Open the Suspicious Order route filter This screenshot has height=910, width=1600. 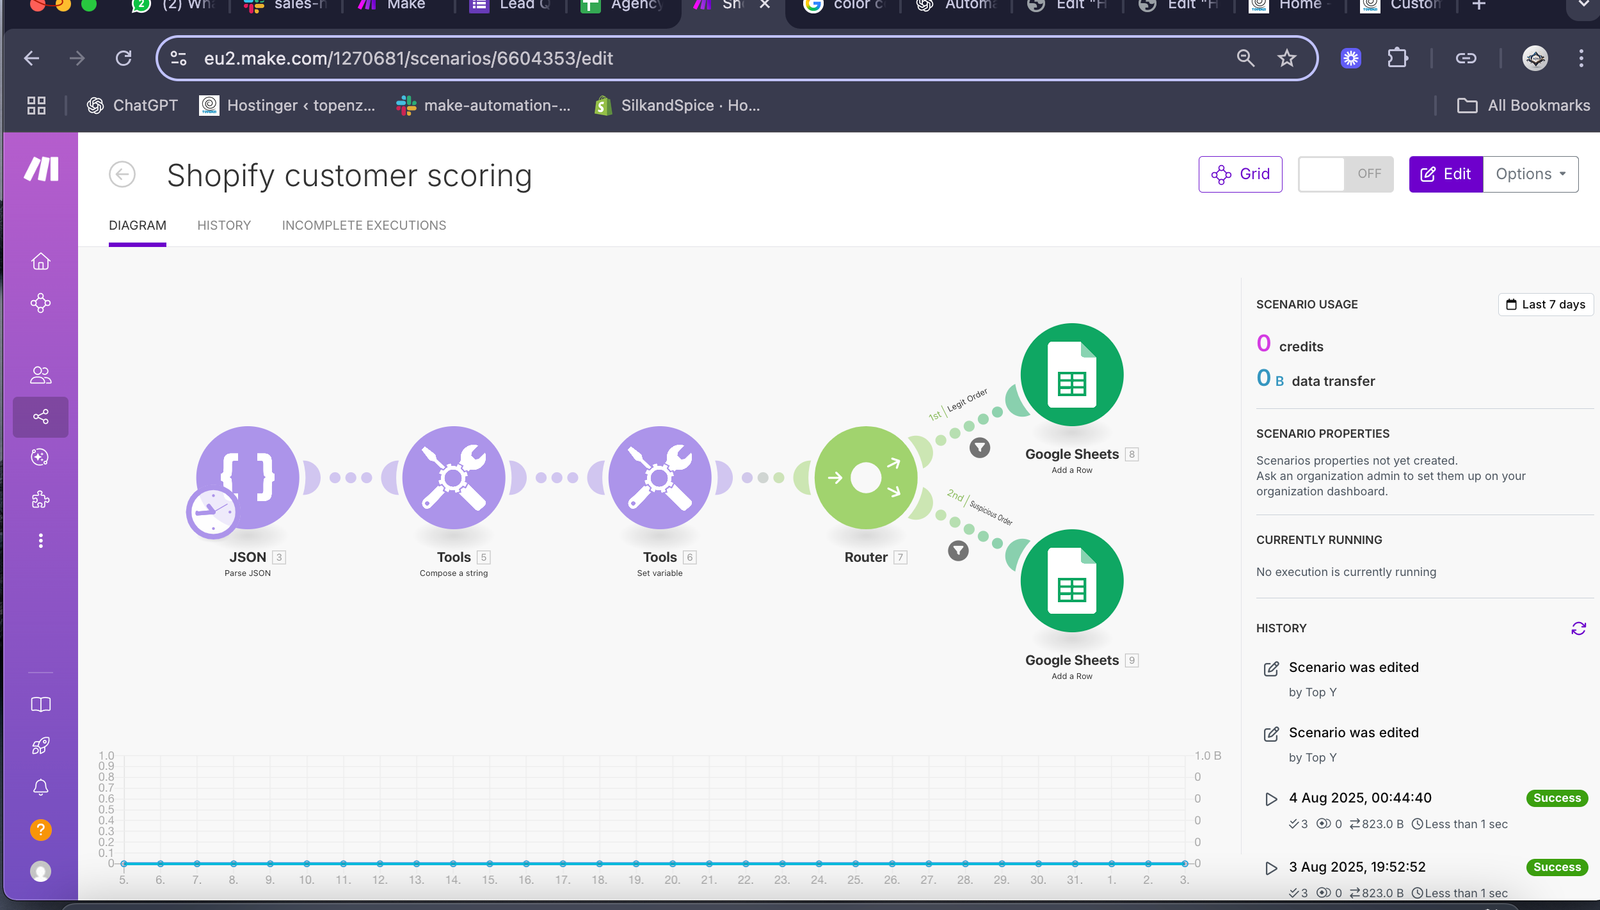coord(958,551)
